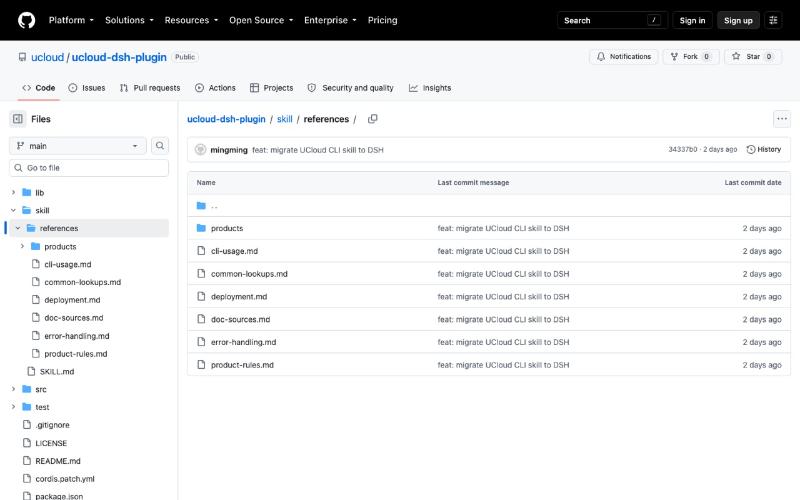800x500 pixels.
Task: Click LICENSE file icon in tree
Action: click(x=27, y=443)
